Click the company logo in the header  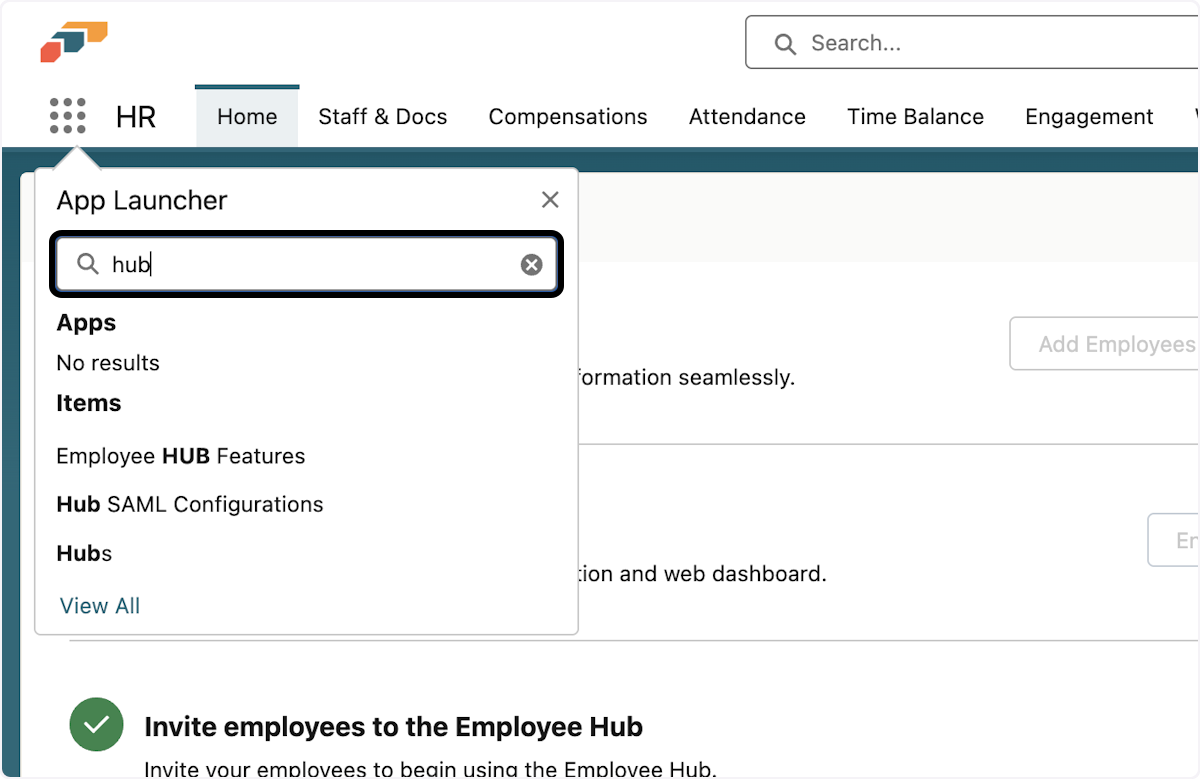74,42
